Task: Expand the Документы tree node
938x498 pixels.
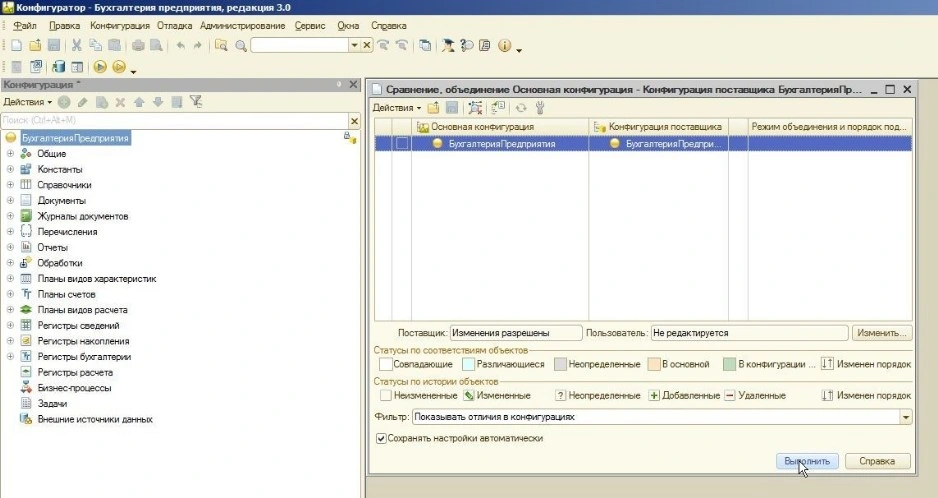Action: tap(10, 201)
